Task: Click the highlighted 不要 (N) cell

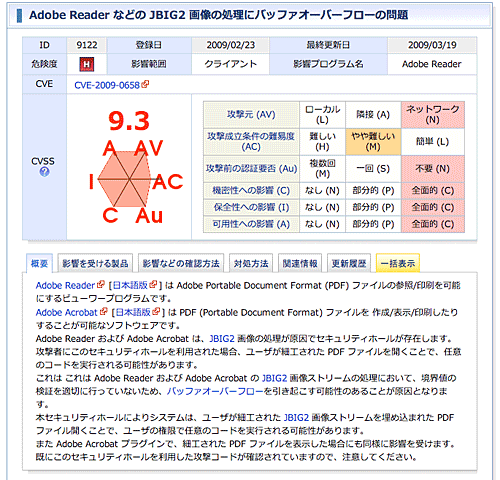Action: (x=433, y=169)
